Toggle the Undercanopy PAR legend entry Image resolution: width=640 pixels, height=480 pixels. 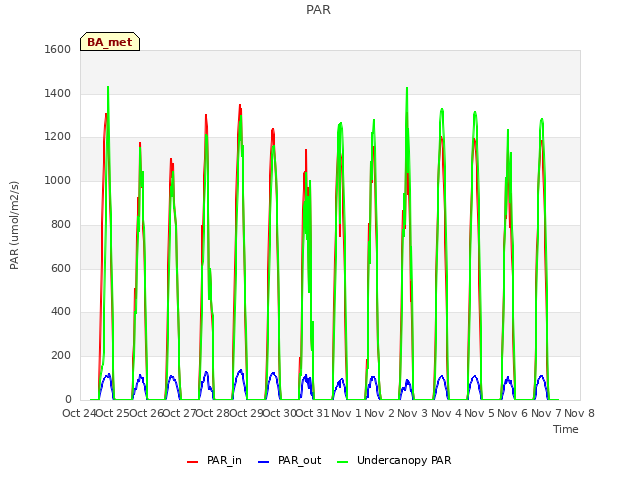(394, 460)
